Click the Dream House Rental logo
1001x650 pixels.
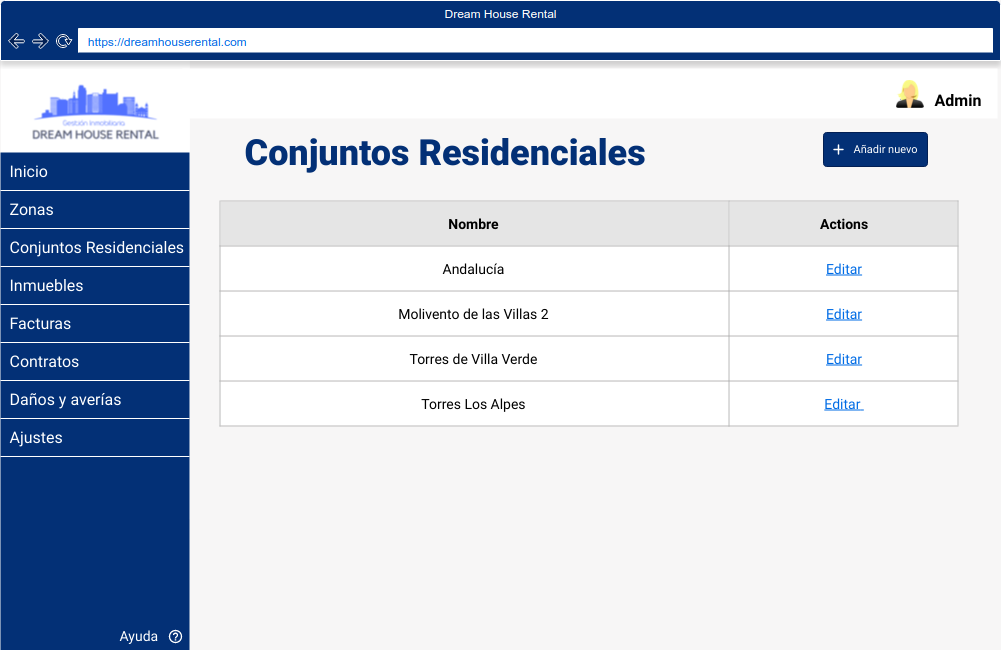(95, 112)
